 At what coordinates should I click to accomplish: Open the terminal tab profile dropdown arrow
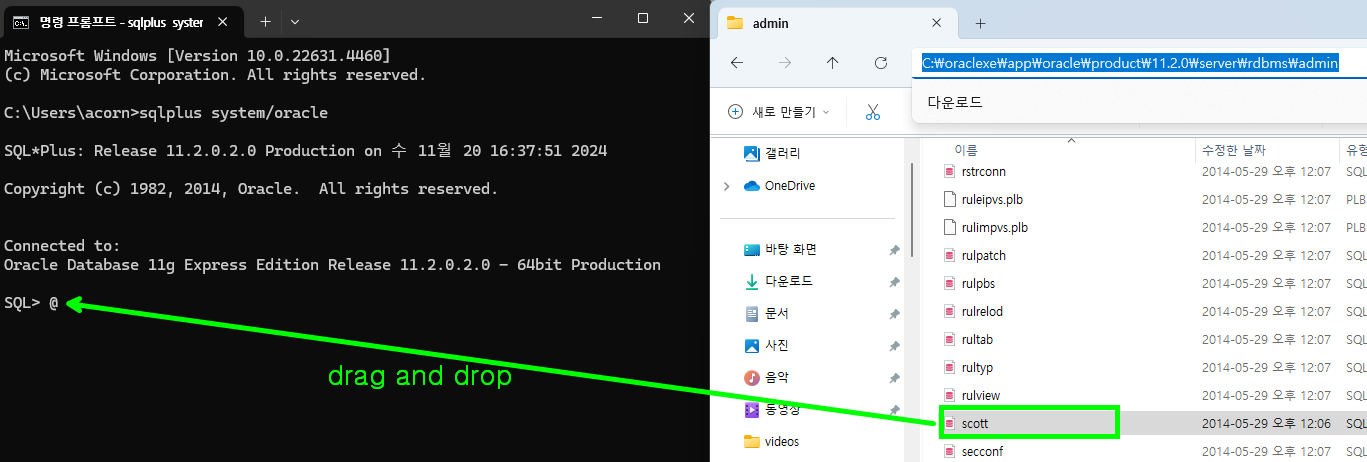(x=295, y=21)
